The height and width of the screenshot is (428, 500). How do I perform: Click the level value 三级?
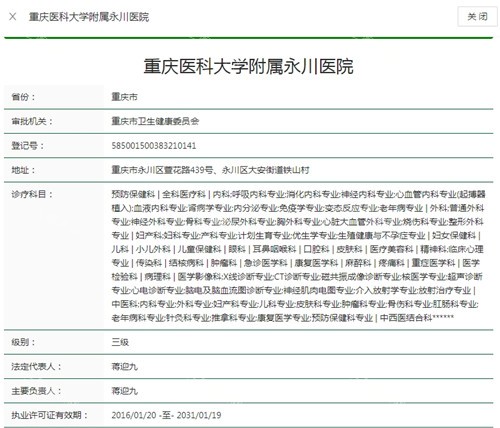pos(120,342)
